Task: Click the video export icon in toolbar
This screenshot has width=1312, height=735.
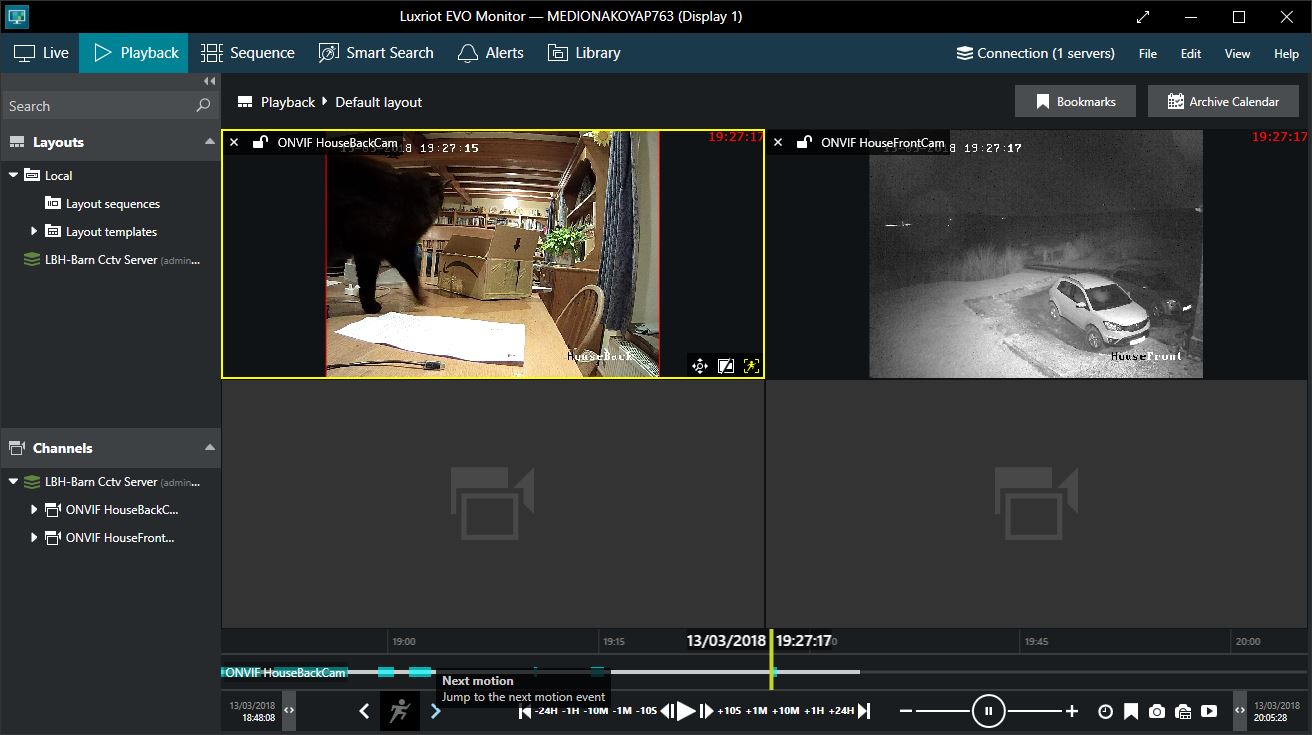Action: click(1209, 711)
